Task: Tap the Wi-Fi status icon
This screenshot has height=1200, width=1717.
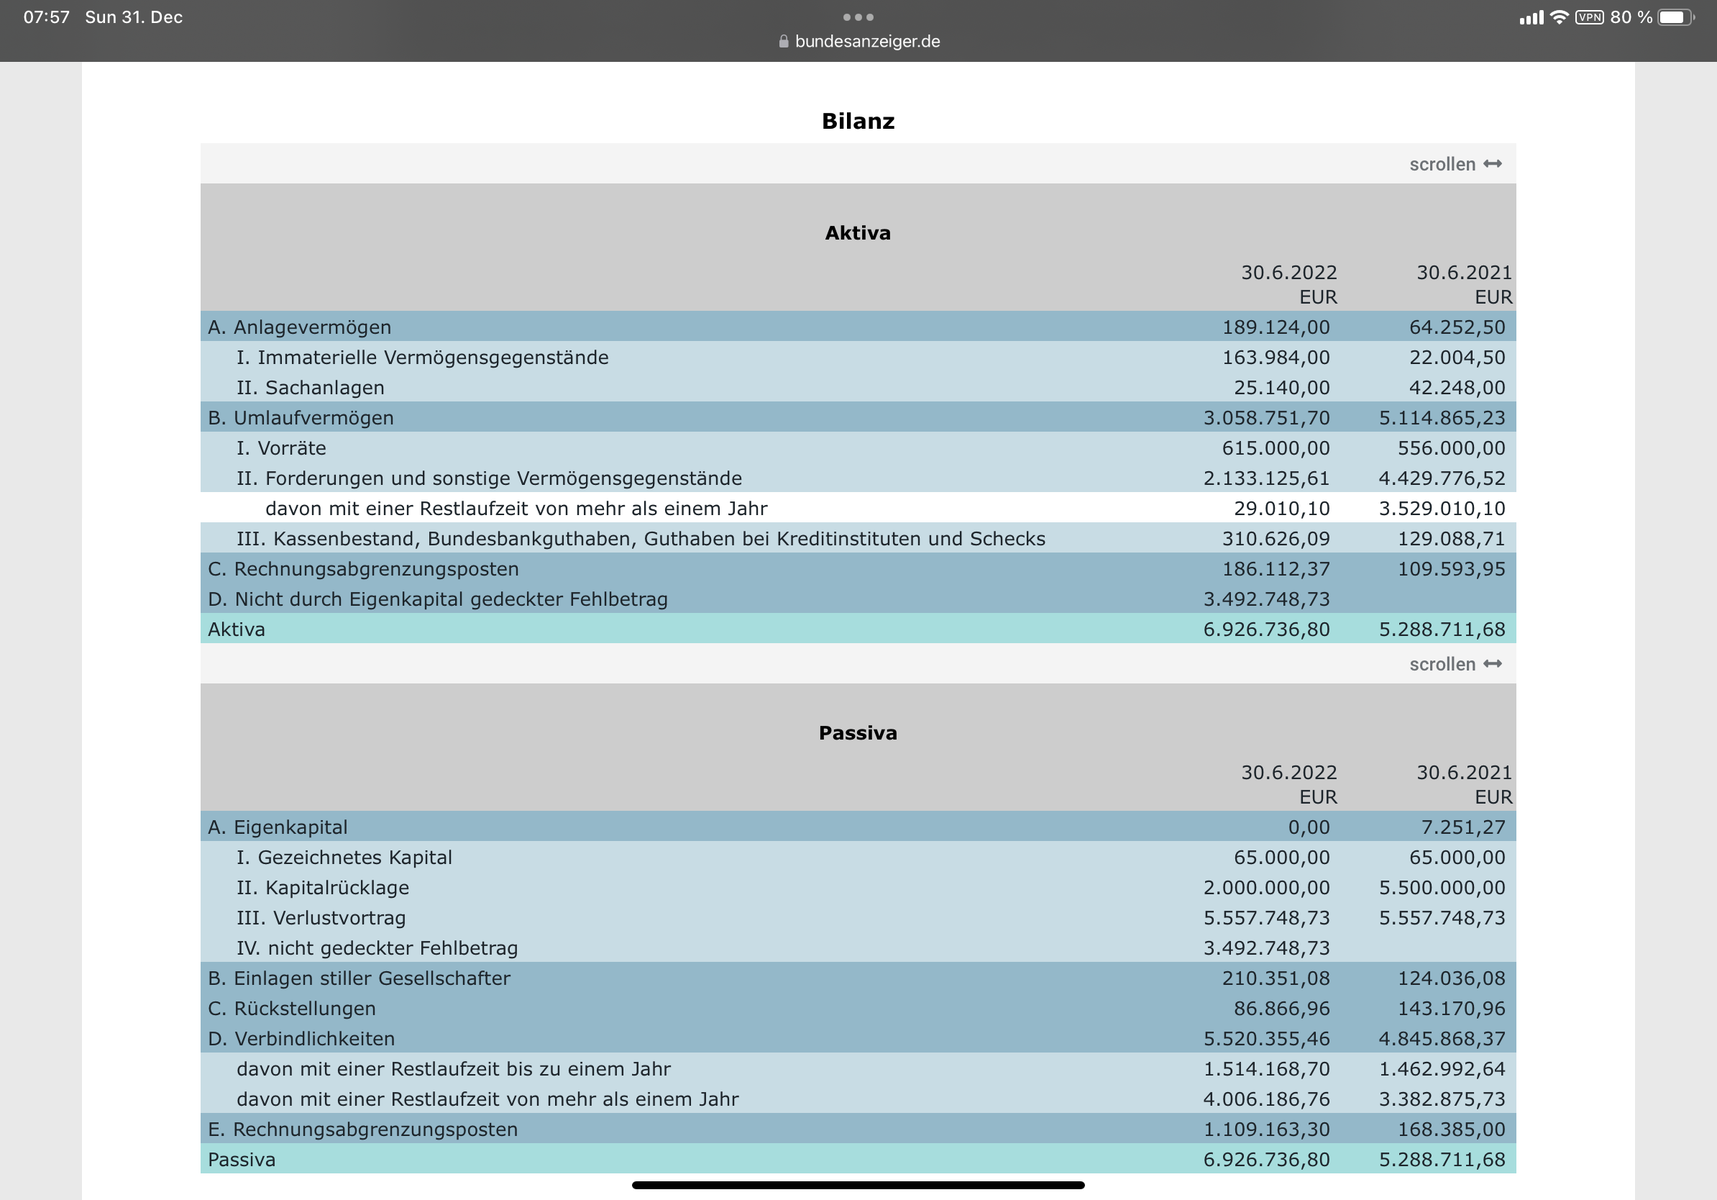Action: [x=1558, y=17]
